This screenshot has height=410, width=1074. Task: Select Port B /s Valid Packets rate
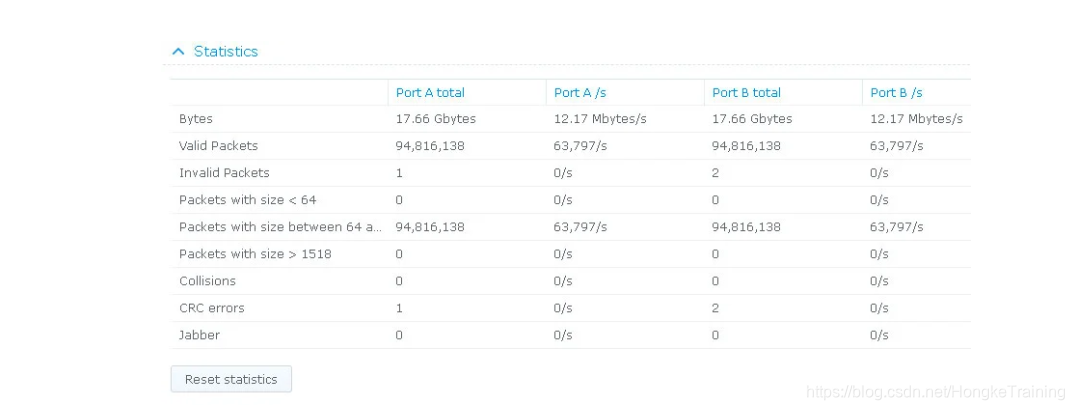coord(897,146)
